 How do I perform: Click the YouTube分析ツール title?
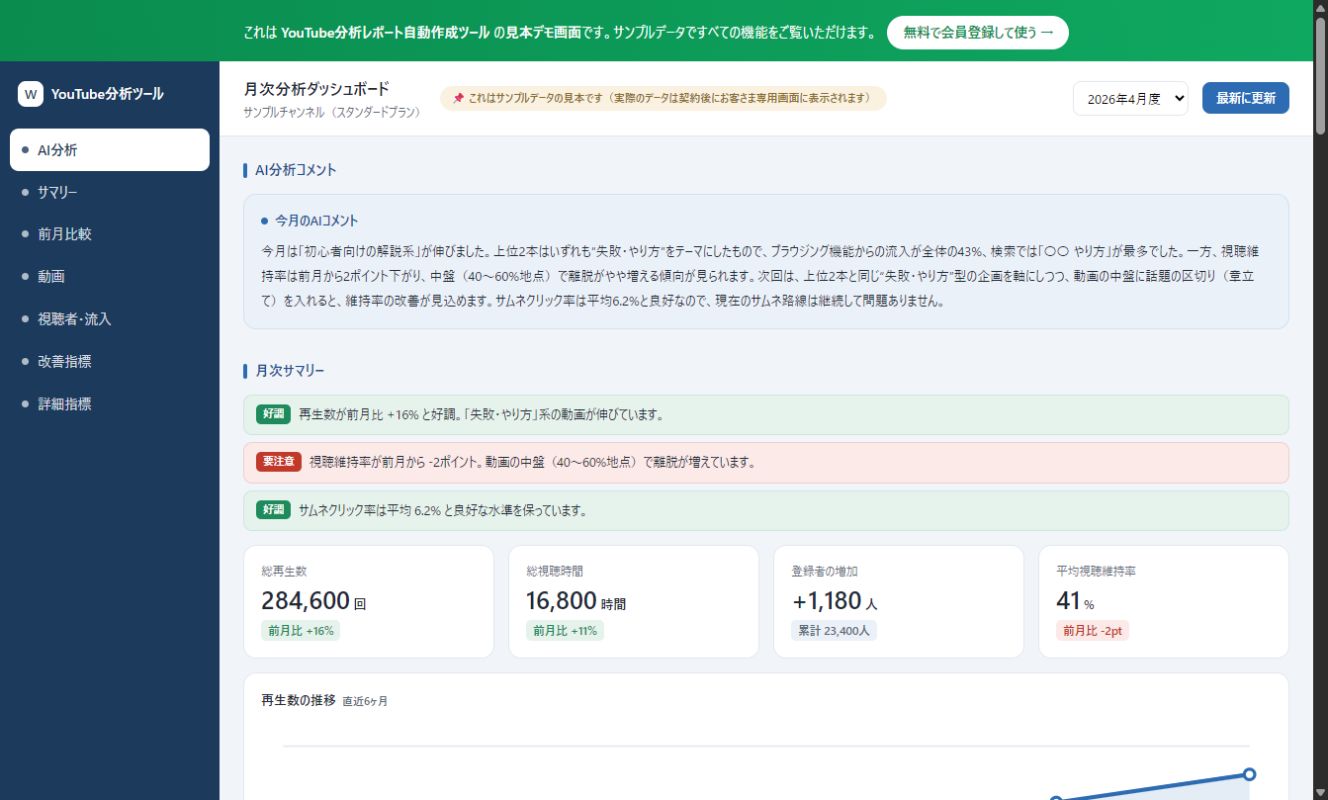pos(107,94)
